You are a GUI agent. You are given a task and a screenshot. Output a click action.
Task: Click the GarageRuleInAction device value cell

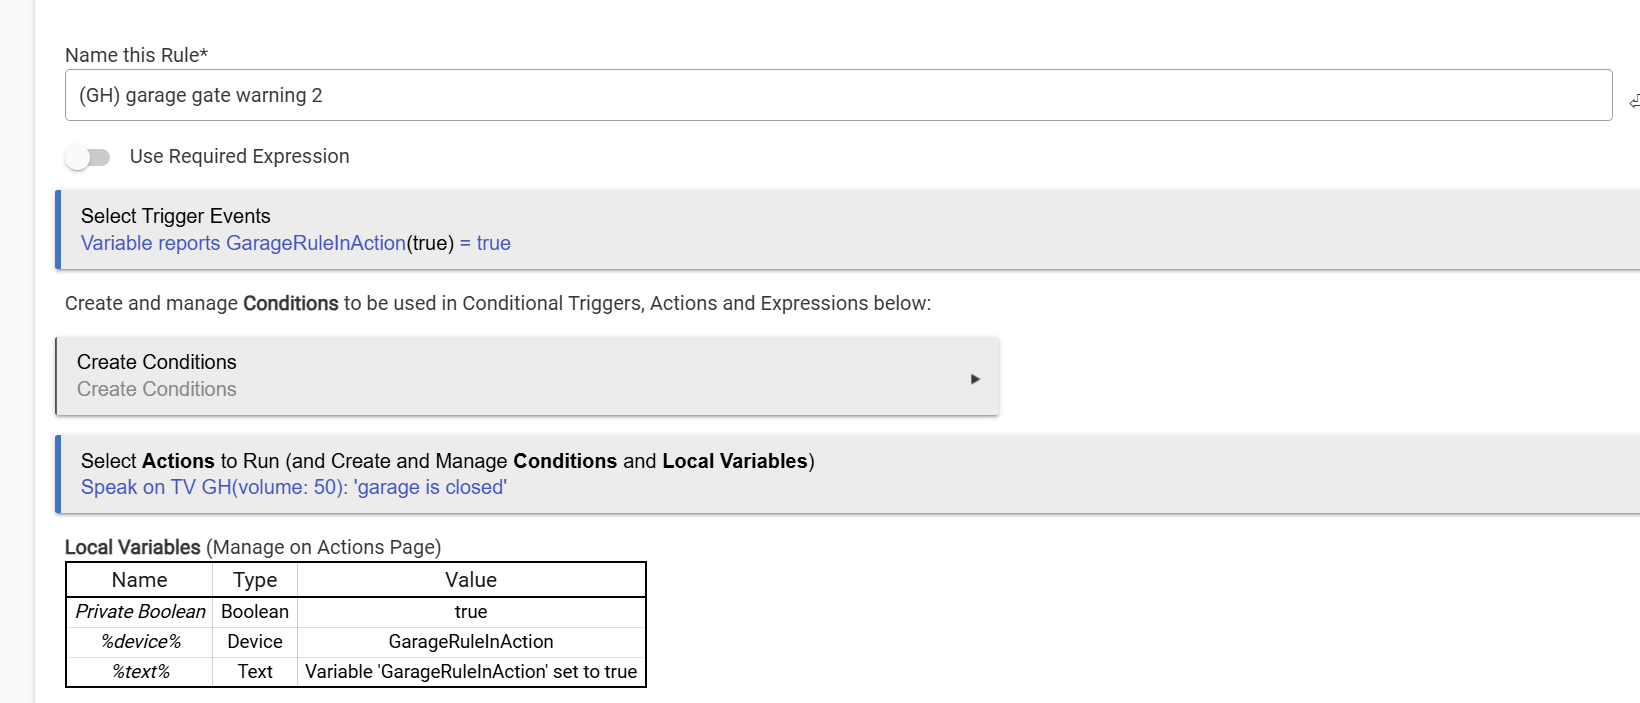pyautogui.click(x=471, y=642)
